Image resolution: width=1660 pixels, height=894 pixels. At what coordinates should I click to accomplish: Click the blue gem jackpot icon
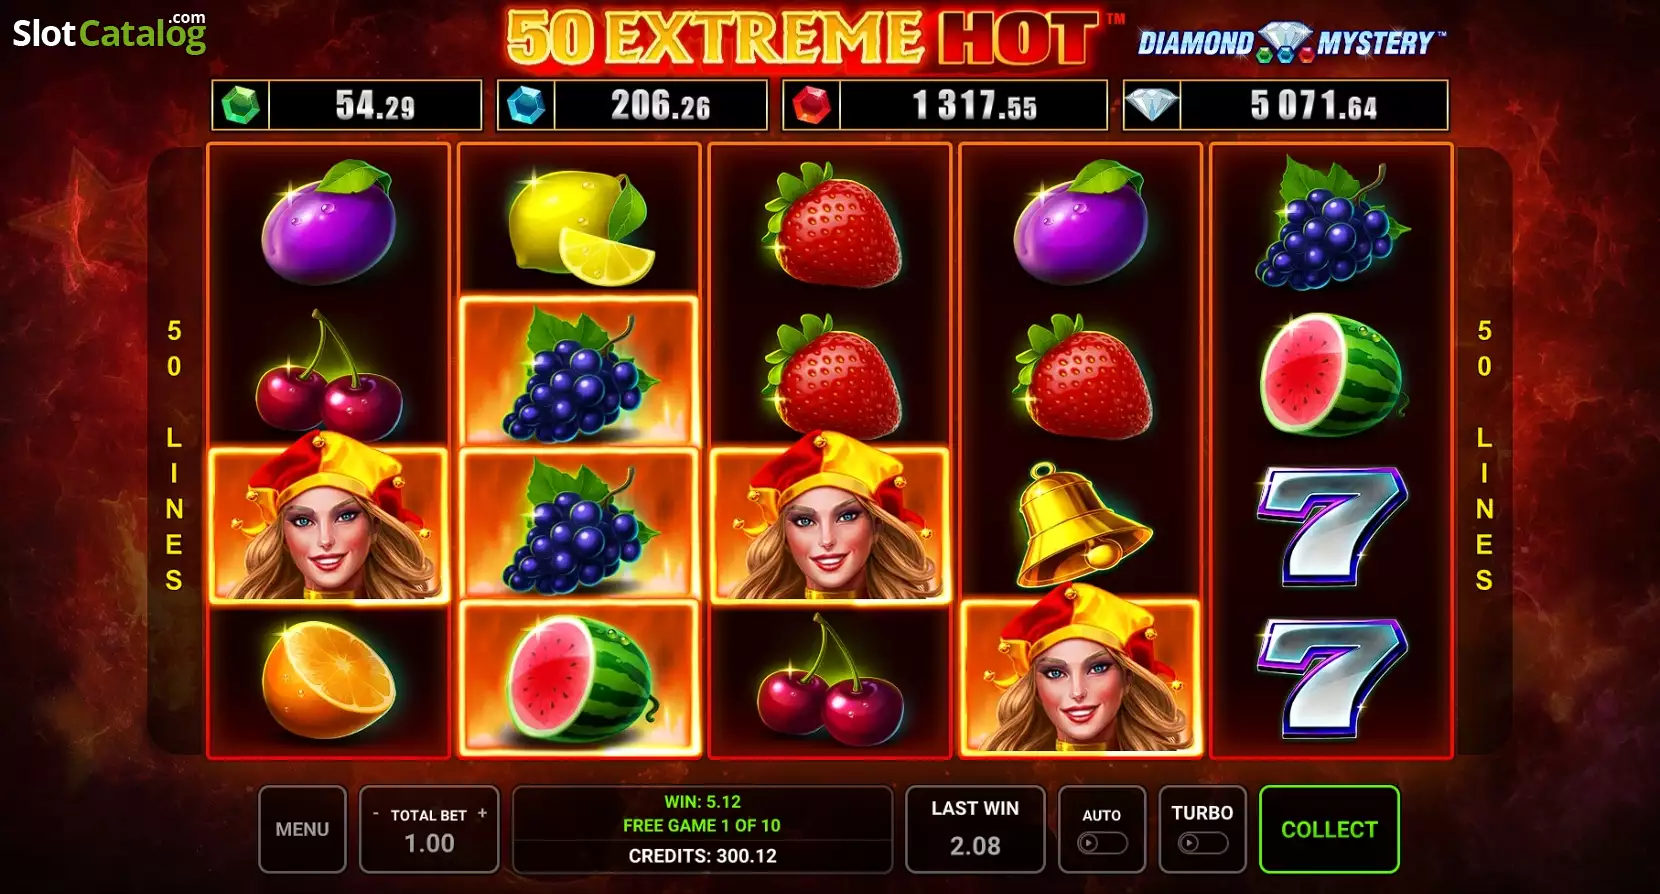[x=526, y=105]
